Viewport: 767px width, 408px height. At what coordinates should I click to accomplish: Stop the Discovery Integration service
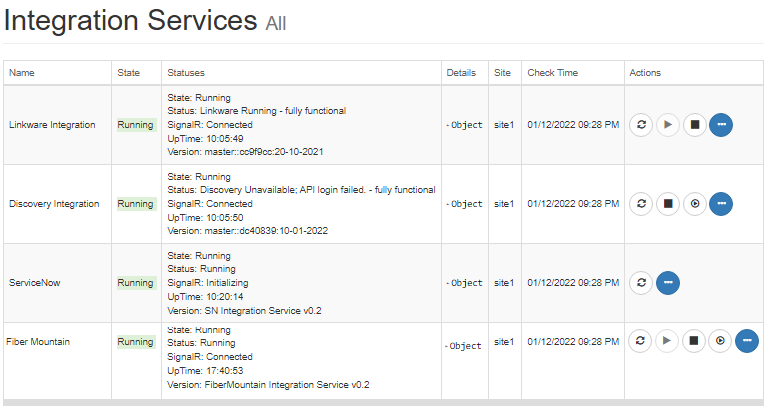(x=668, y=204)
